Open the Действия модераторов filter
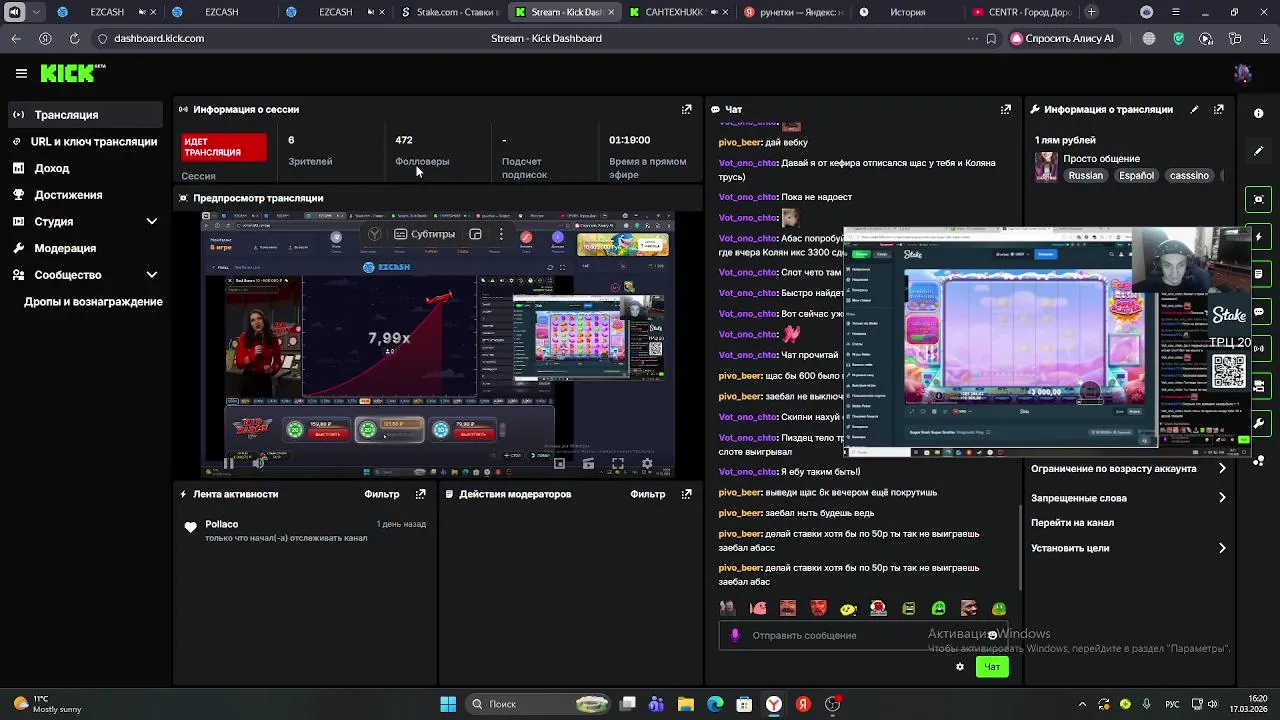Image resolution: width=1280 pixels, height=720 pixels. pos(648,494)
